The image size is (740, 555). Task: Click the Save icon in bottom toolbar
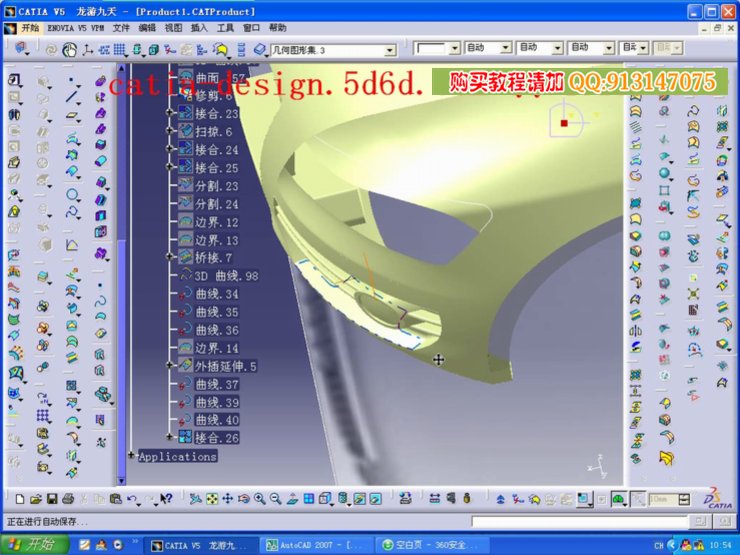(x=51, y=498)
